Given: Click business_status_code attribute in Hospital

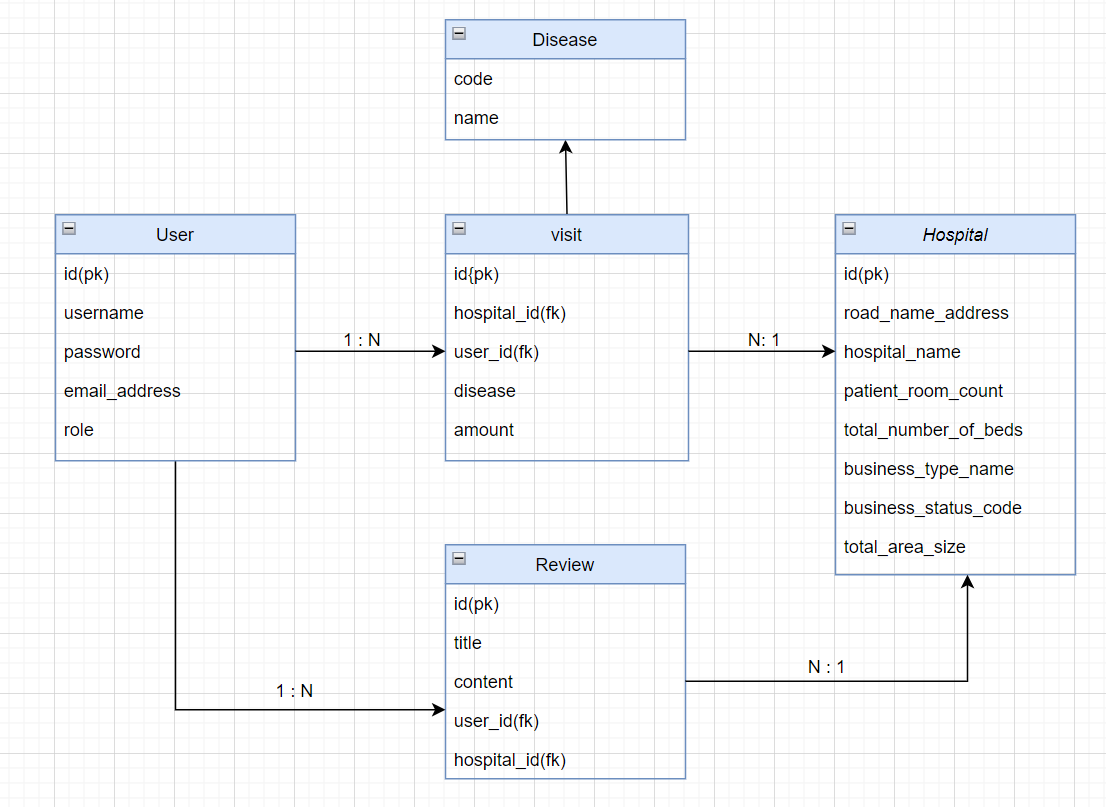Looking at the screenshot, I should [933, 508].
